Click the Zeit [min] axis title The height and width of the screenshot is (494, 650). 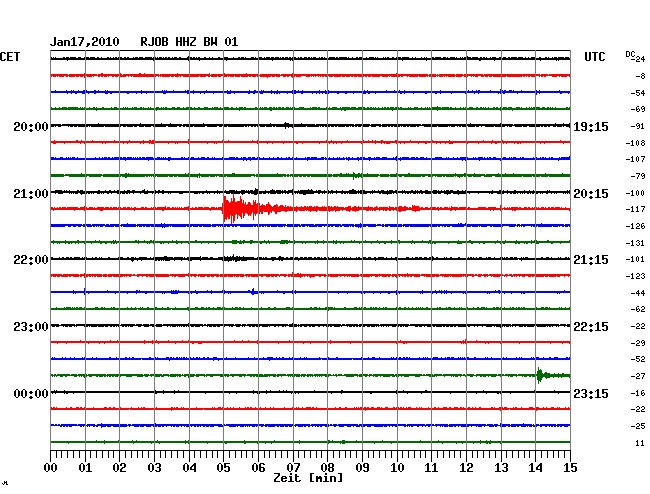pos(308,478)
